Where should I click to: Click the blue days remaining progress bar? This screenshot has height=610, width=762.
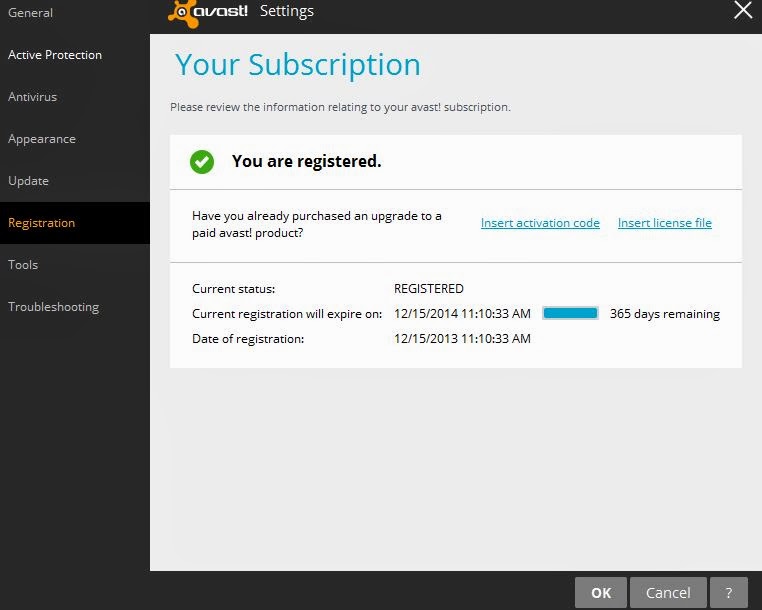click(570, 314)
